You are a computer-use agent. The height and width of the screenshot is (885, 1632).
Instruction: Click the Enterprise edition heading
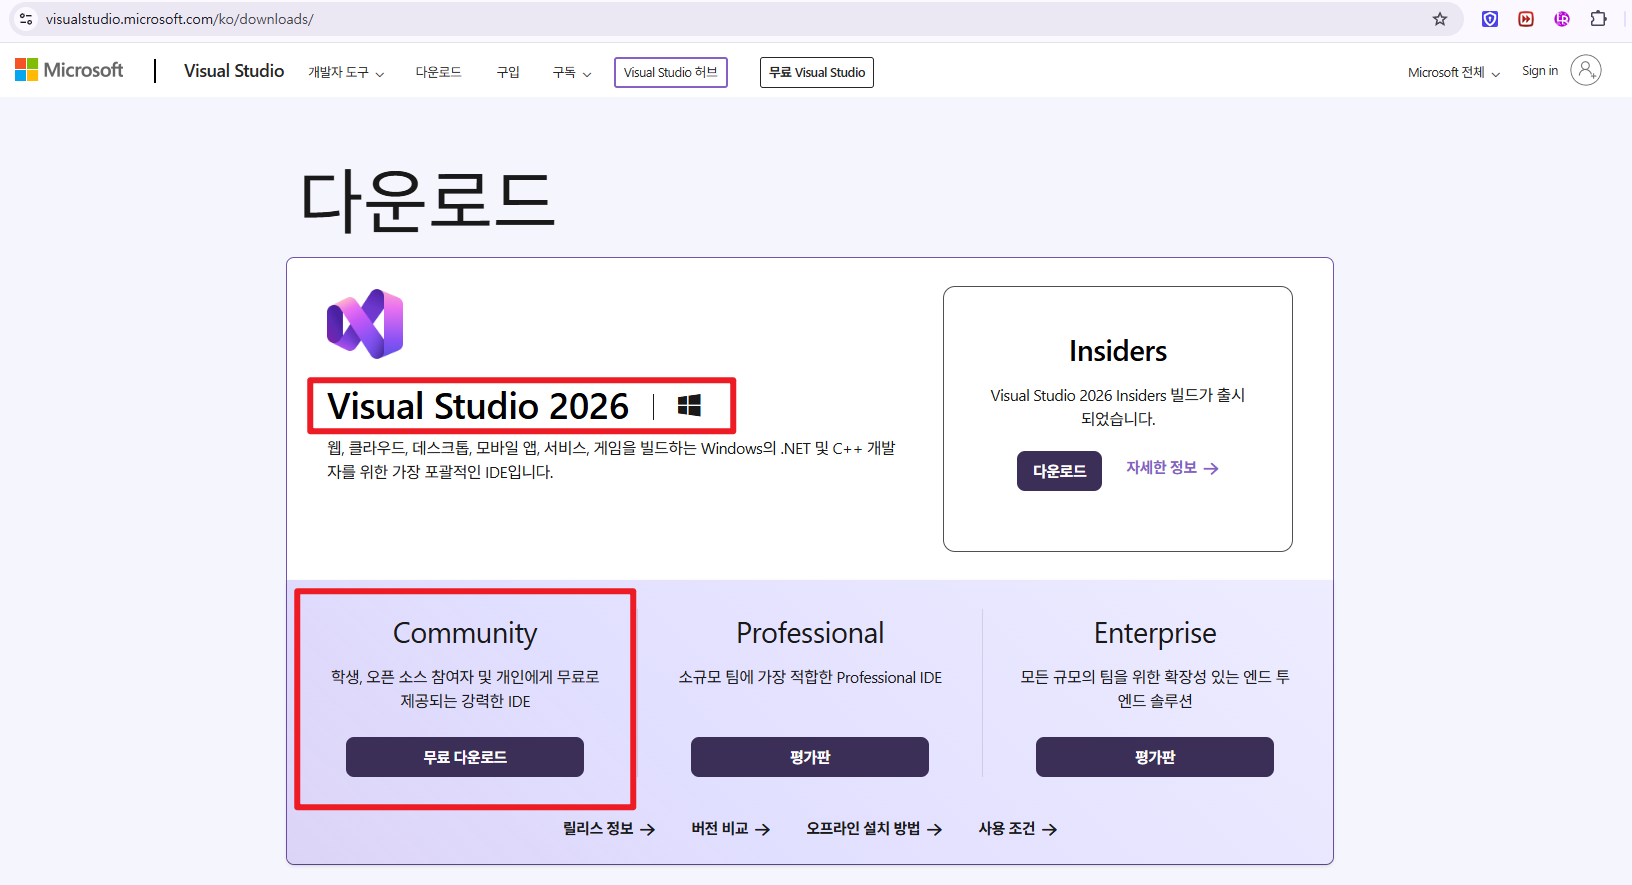[x=1155, y=633]
